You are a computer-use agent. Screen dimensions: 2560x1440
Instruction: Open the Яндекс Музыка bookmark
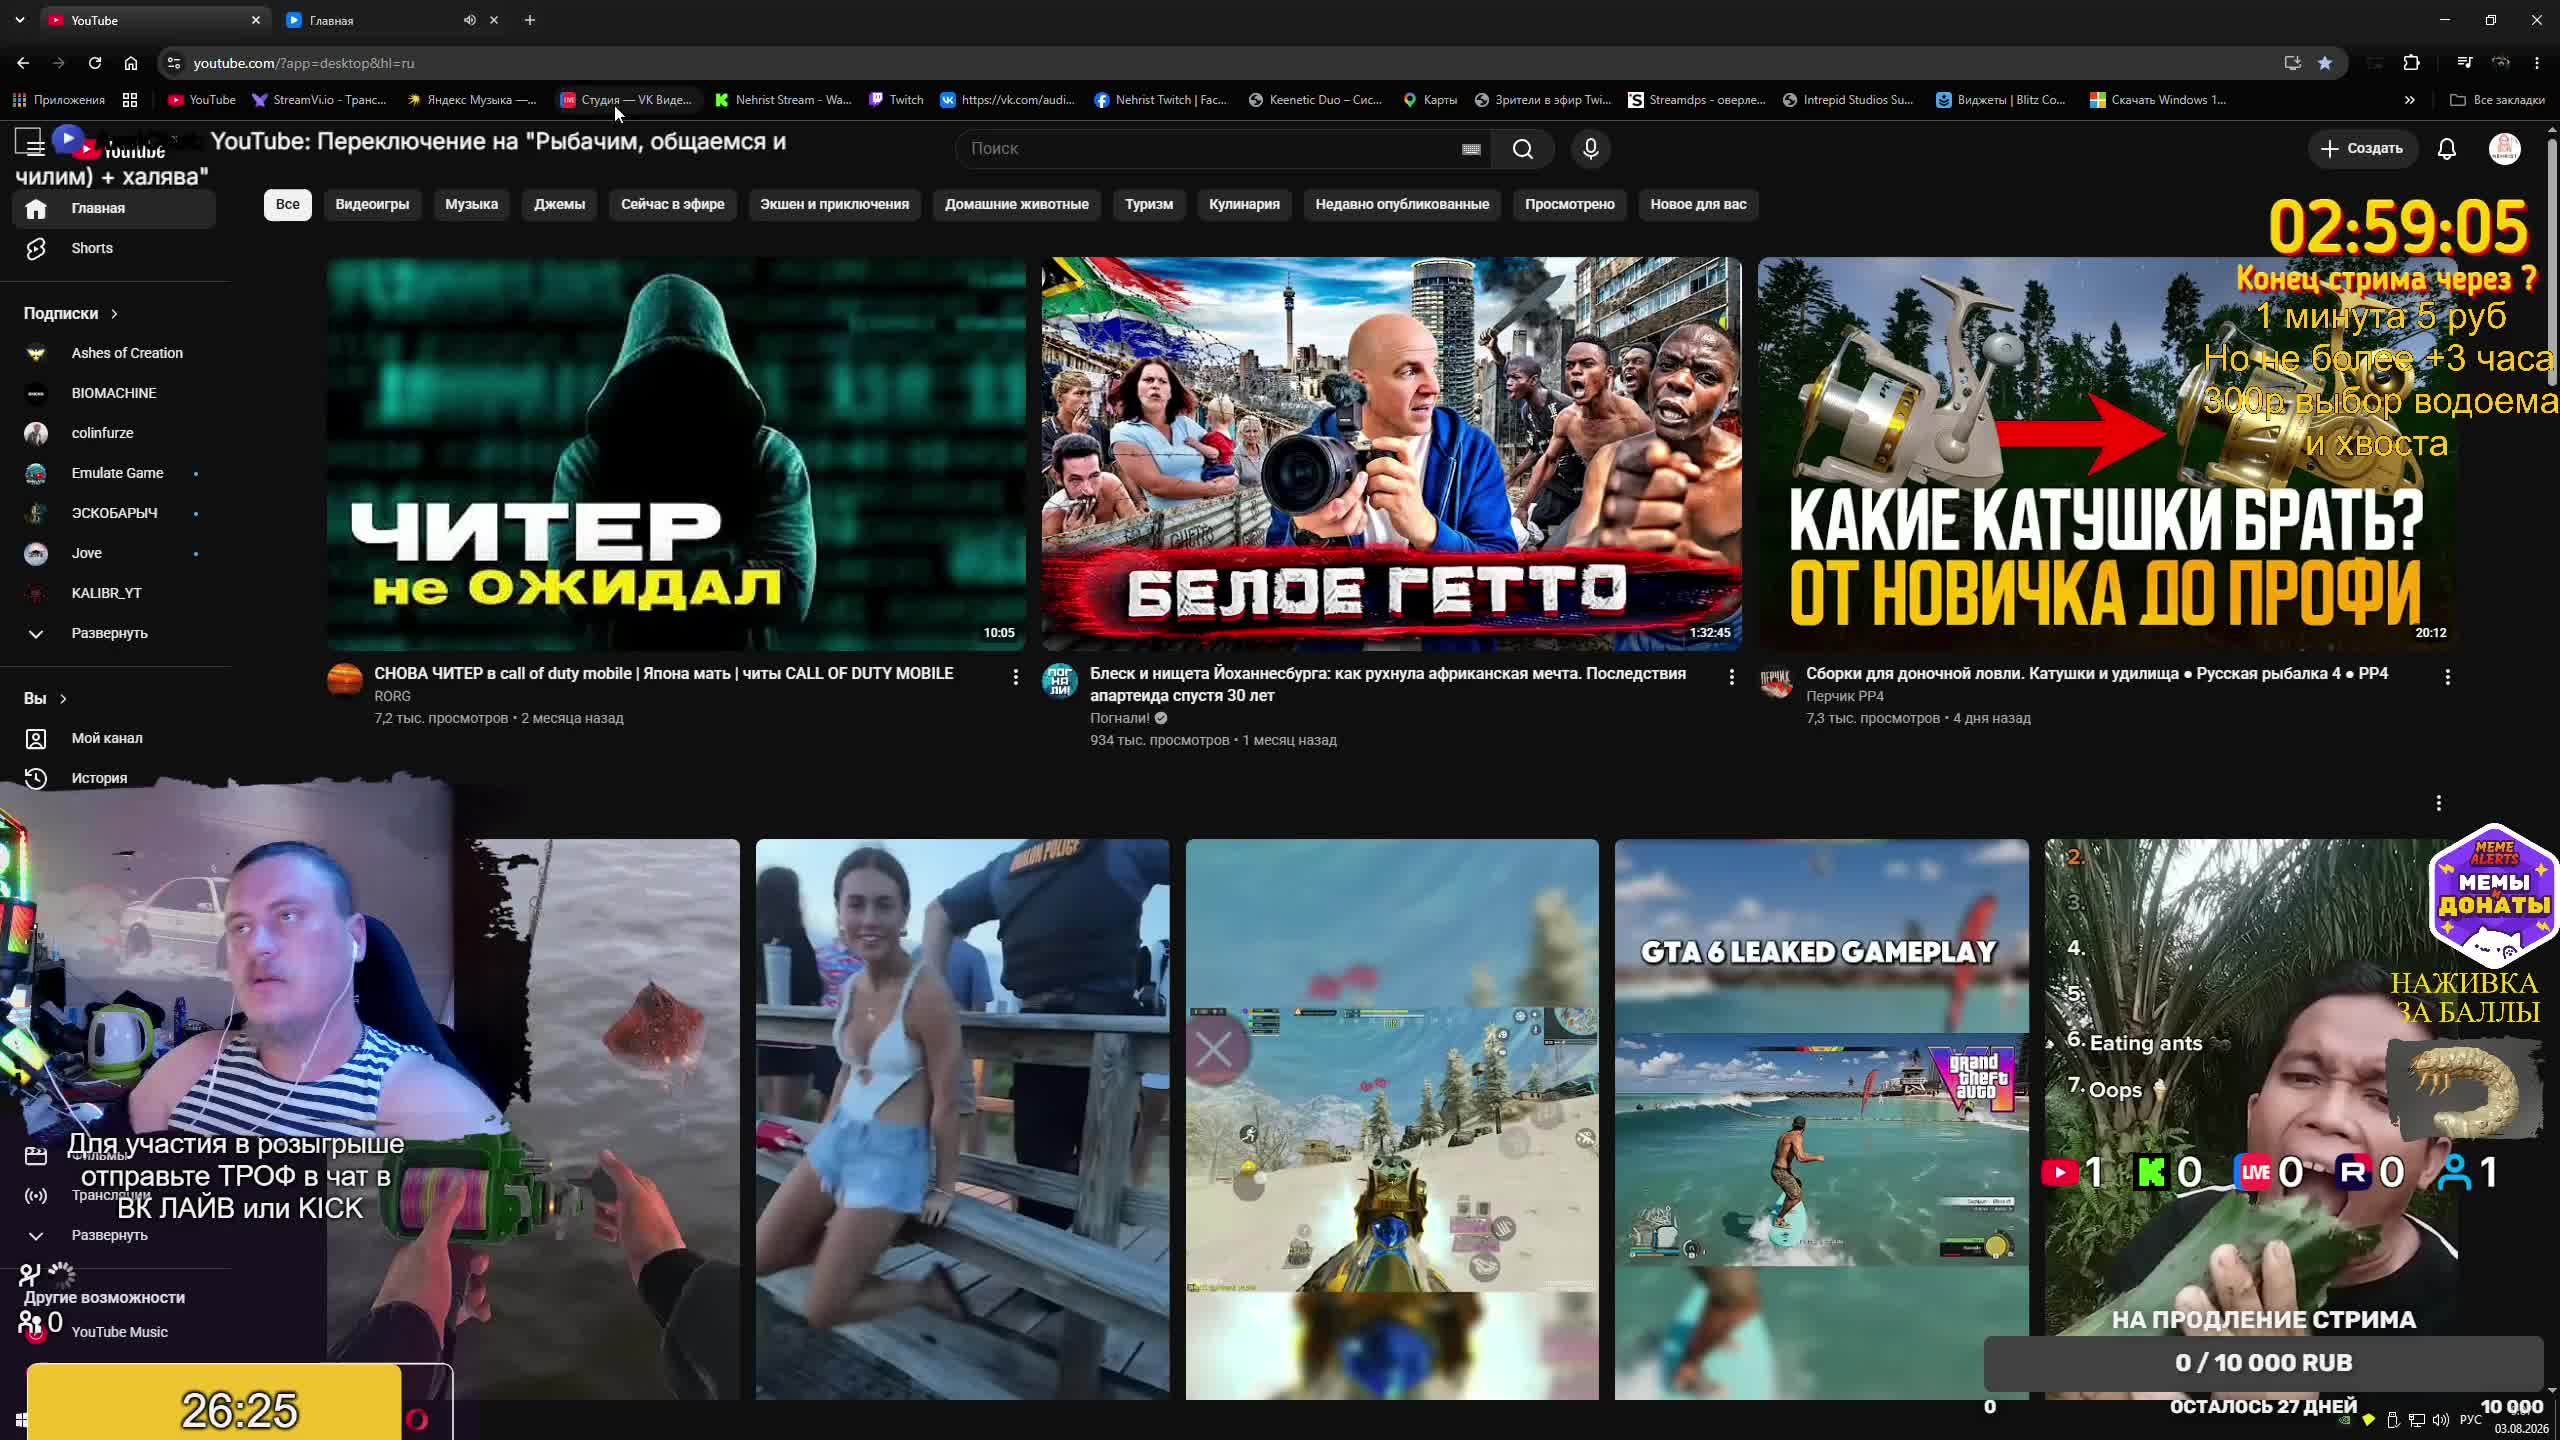coord(472,100)
